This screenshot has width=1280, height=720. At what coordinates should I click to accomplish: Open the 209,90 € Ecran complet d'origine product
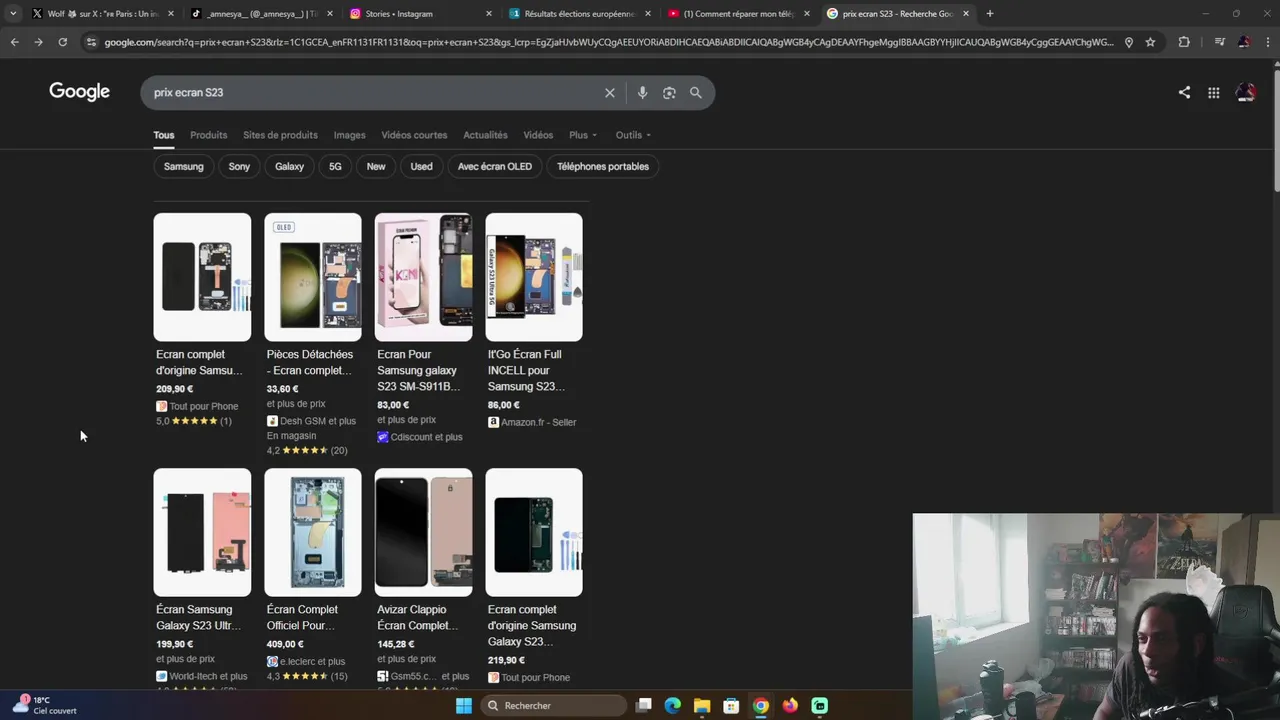click(202, 320)
